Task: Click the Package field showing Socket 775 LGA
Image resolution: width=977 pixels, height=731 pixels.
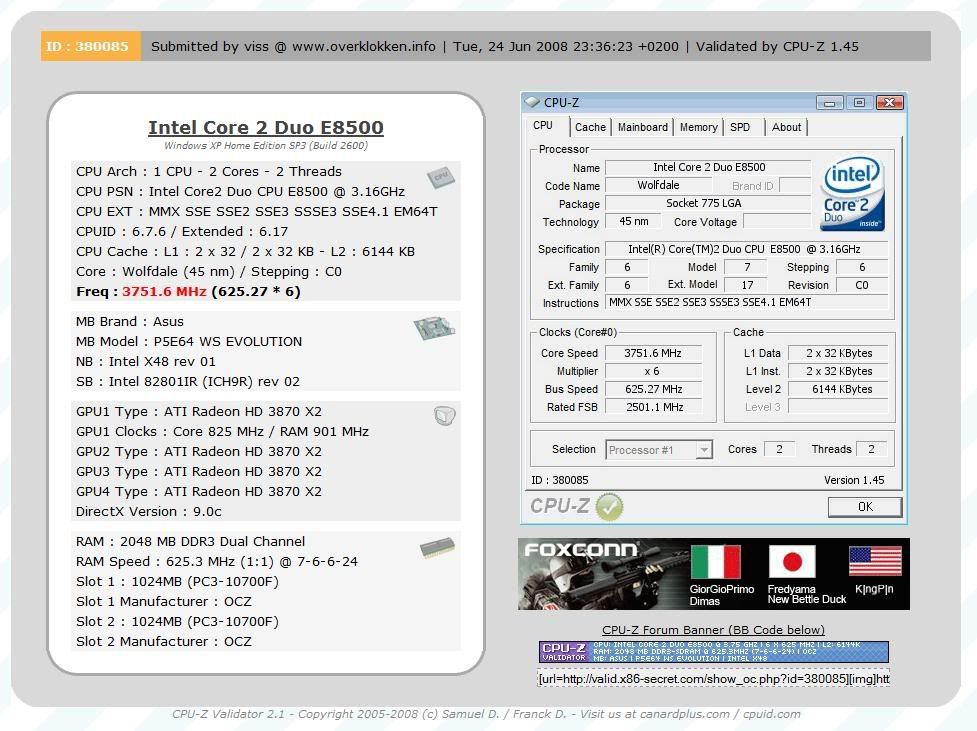Action: click(708, 203)
